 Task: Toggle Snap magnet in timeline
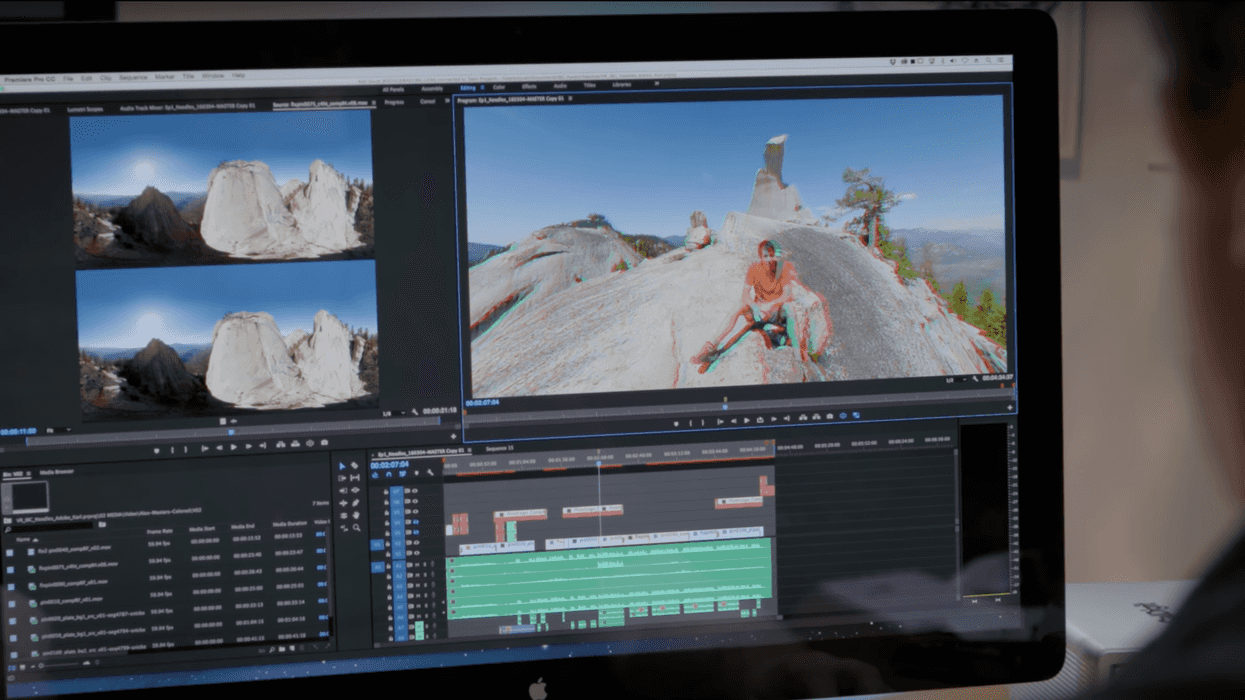click(389, 474)
